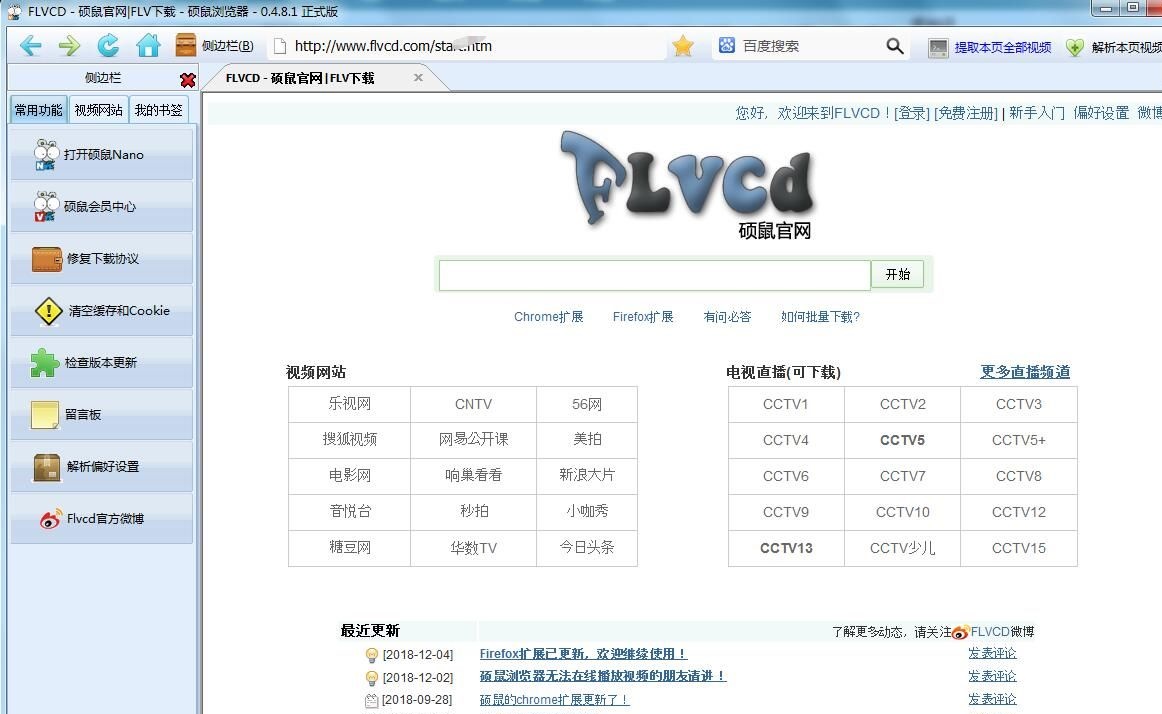1162x714 pixels.
Task: Open the home page icon
Action: (x=148, y=46)
